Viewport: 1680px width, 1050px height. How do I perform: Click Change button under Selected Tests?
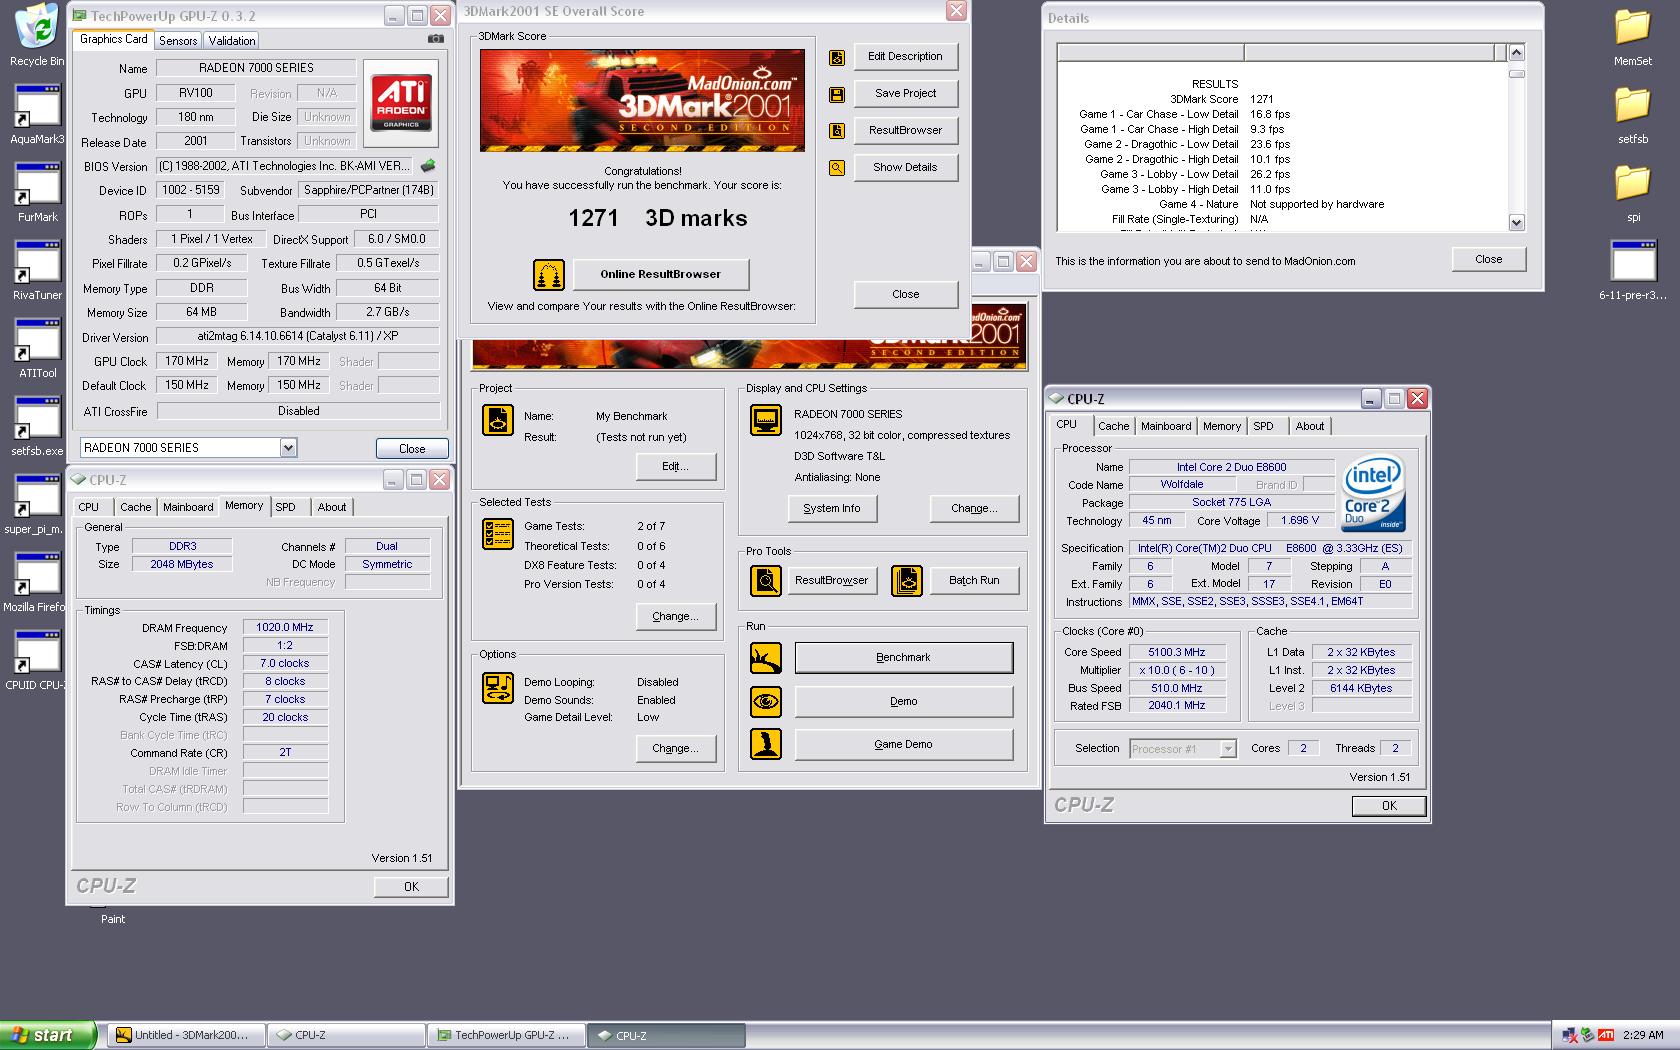(675, 616)
